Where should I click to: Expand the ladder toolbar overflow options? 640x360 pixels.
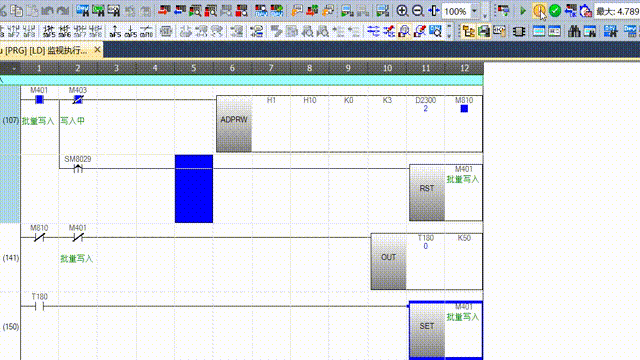pyautogui.click(x=449, y=31)
